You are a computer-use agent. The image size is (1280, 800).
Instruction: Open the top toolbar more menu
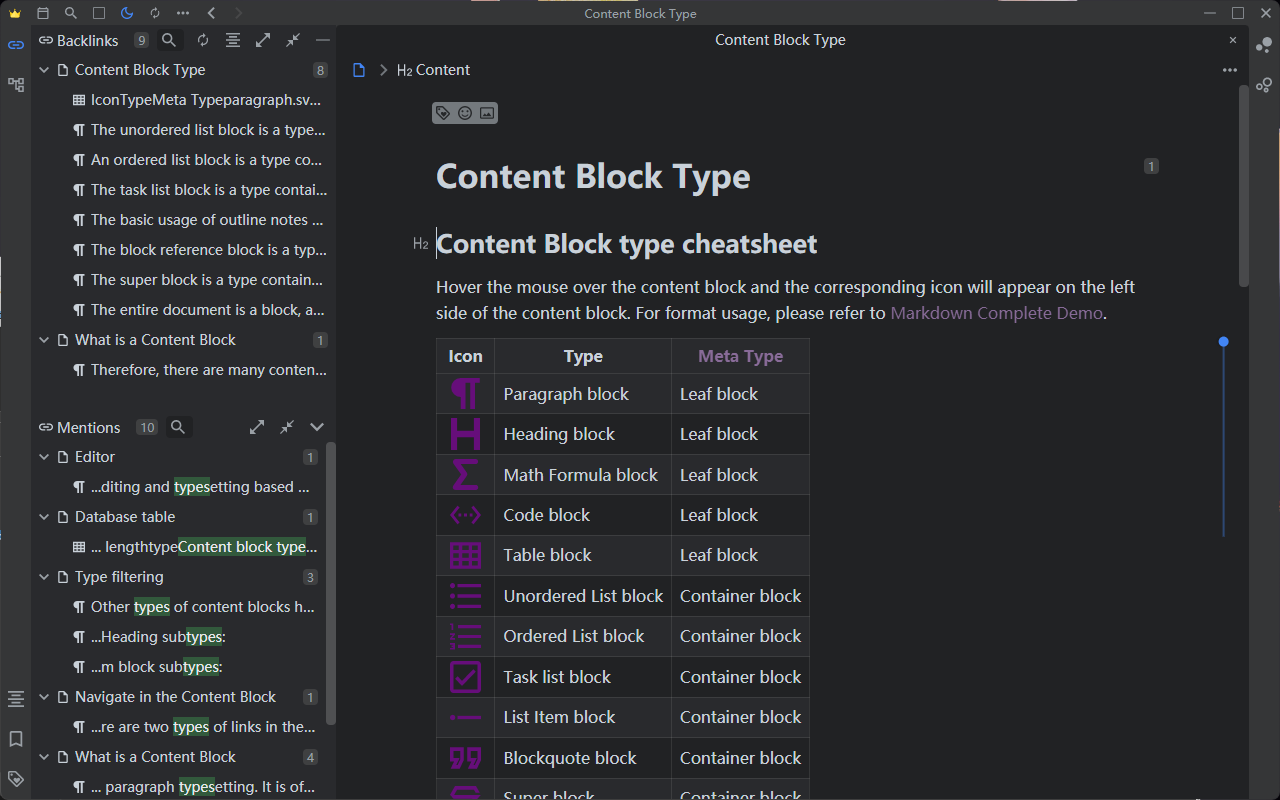click(182, 13)
